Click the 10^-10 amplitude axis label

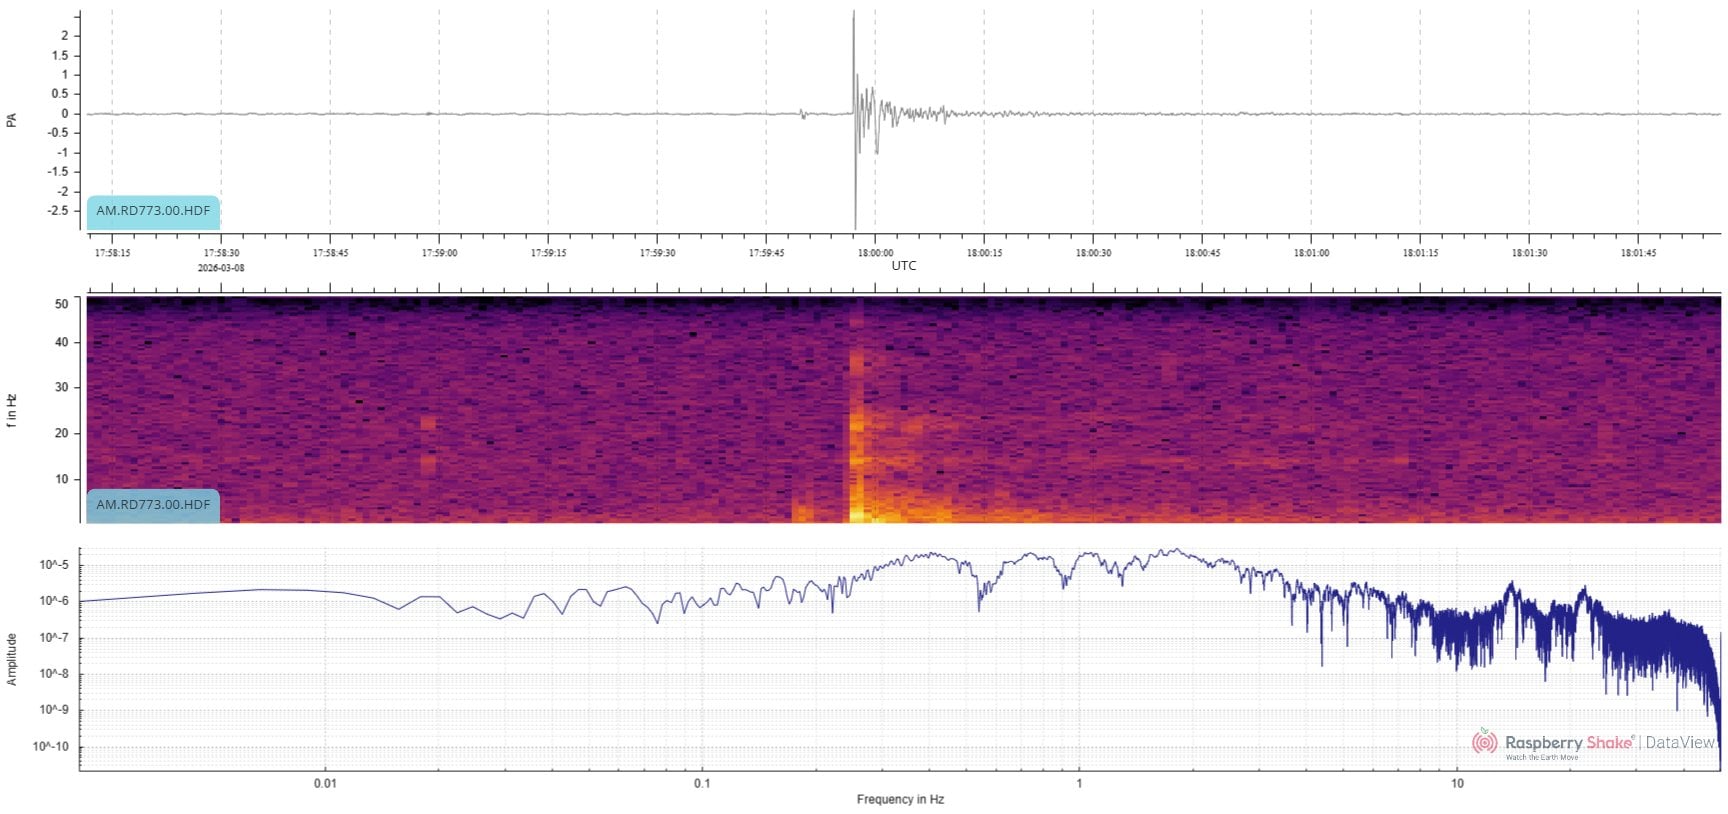pos(52,747)
